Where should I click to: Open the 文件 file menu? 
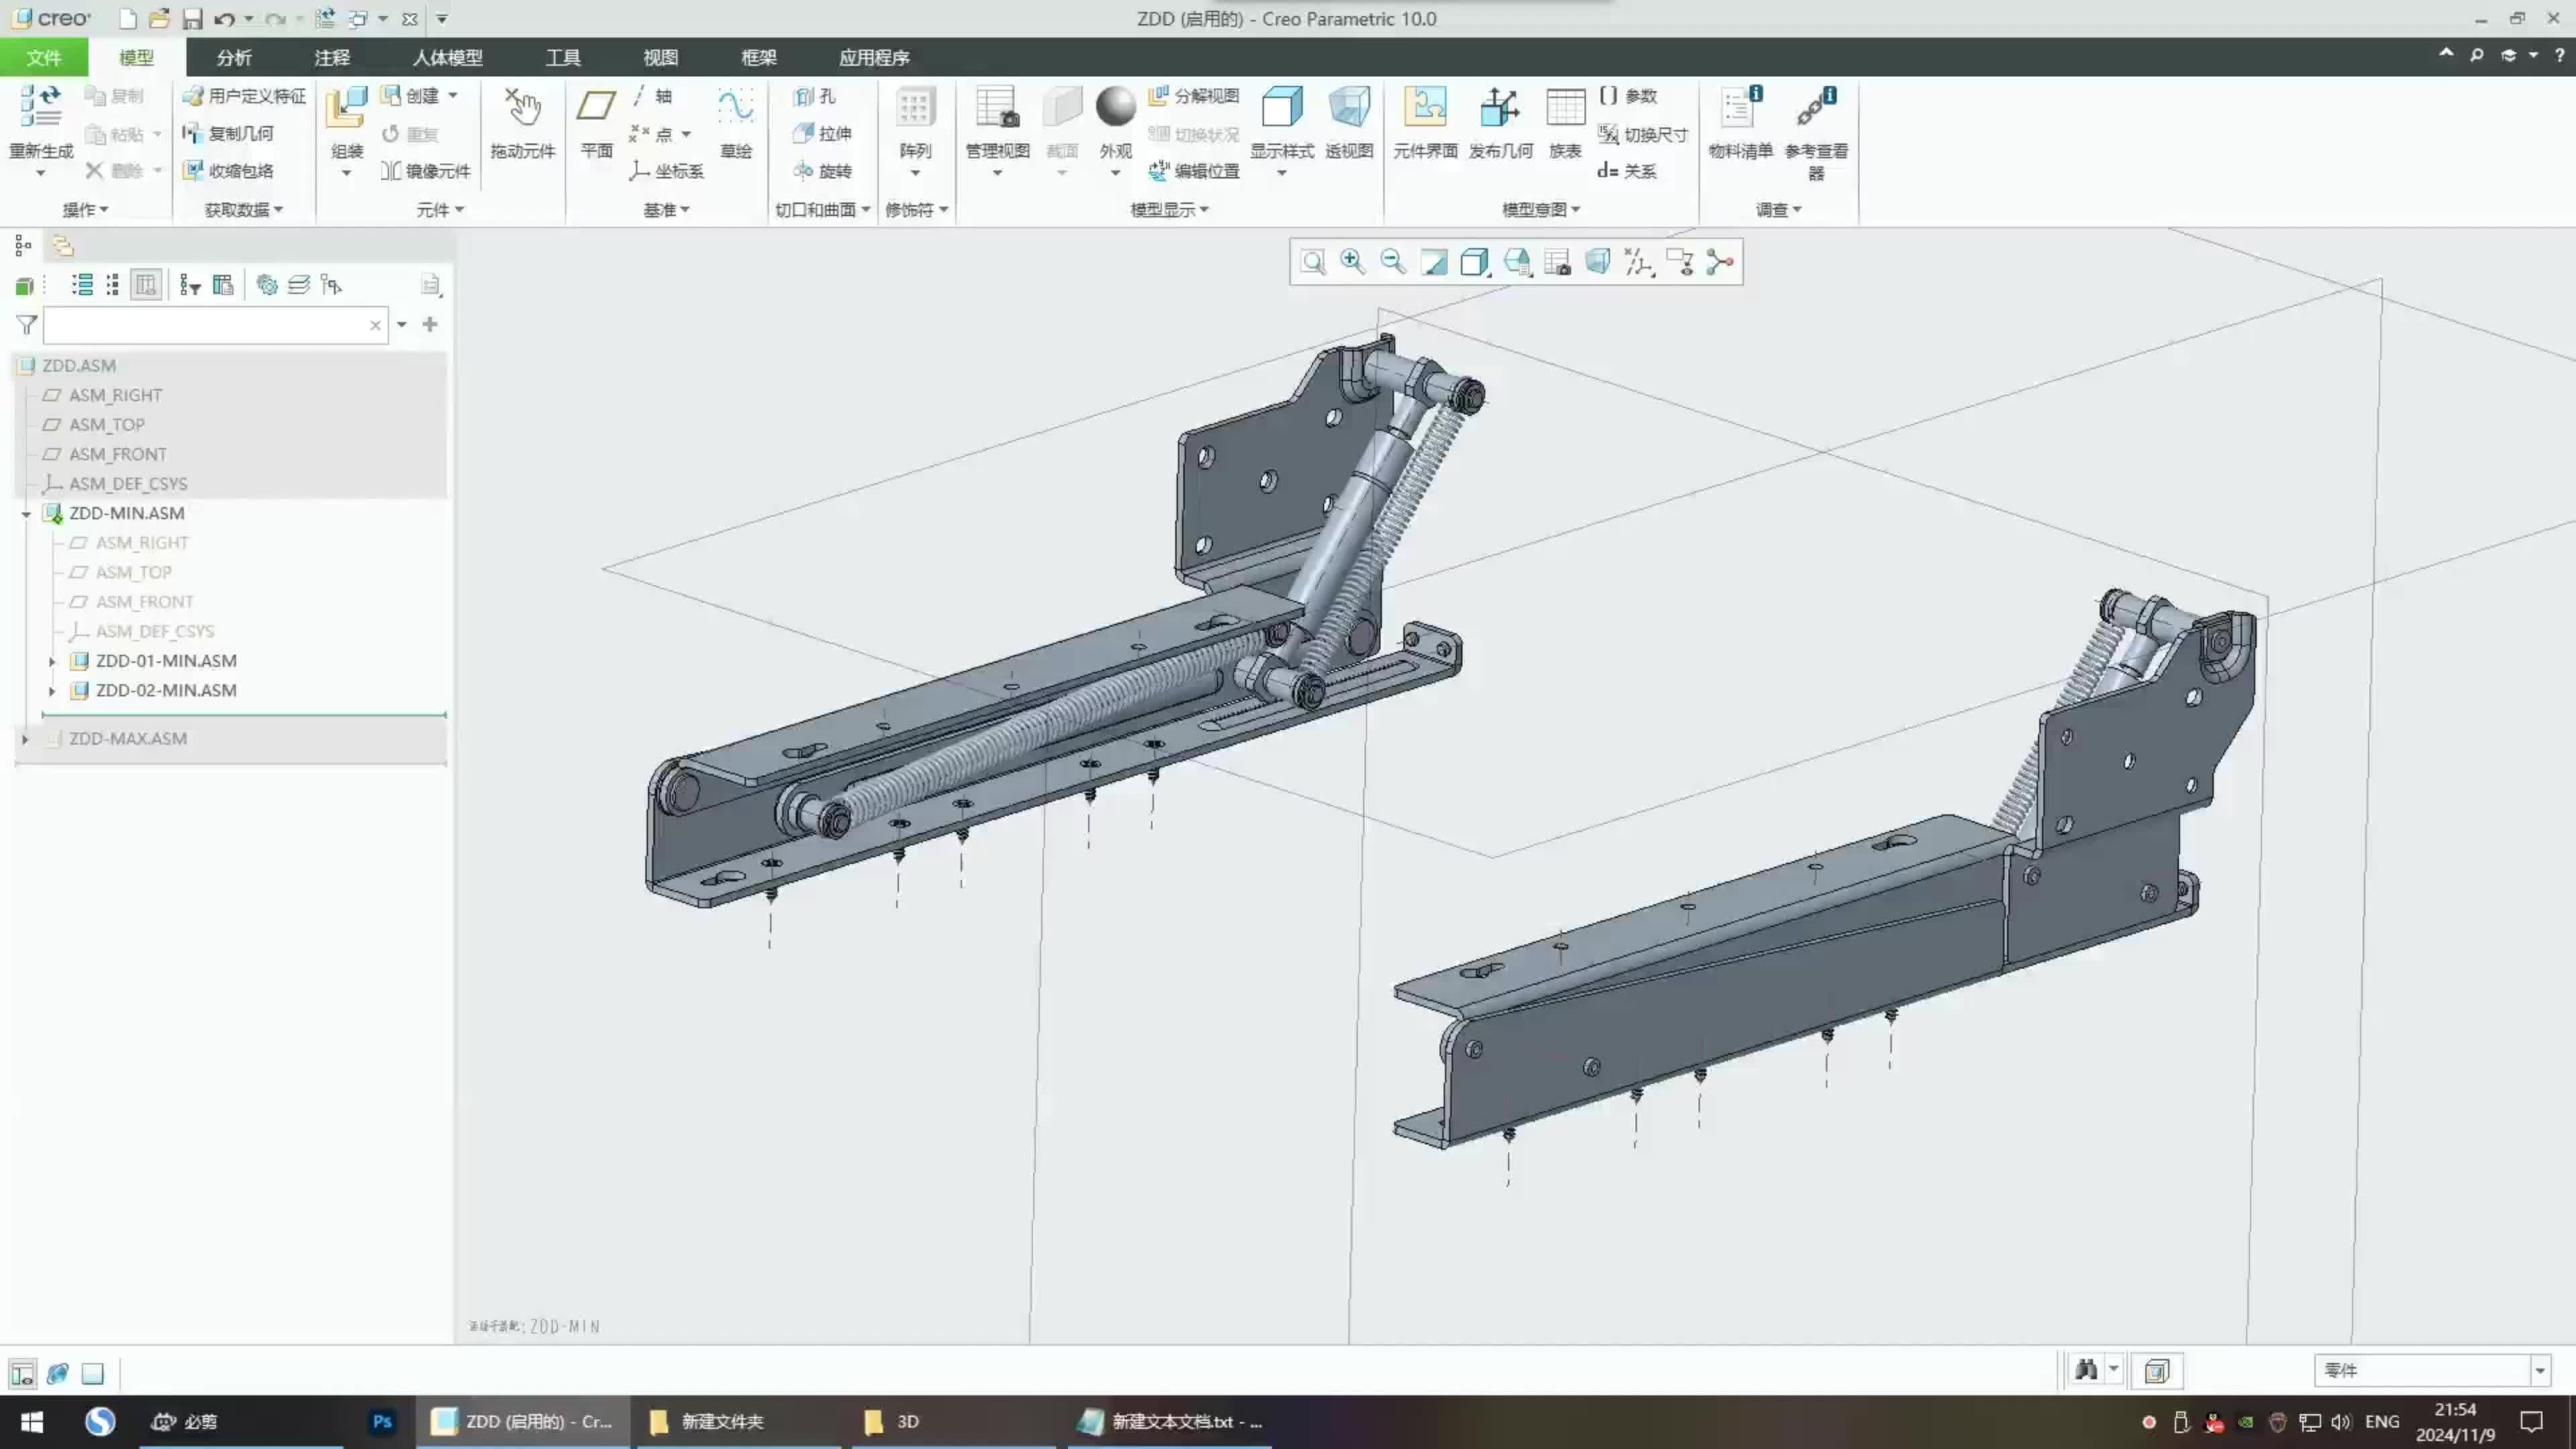coord(43,57)
